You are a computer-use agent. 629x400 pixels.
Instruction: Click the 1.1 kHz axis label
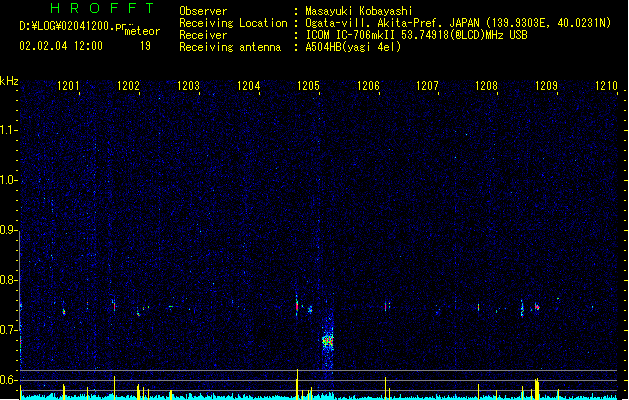[8, 130]
